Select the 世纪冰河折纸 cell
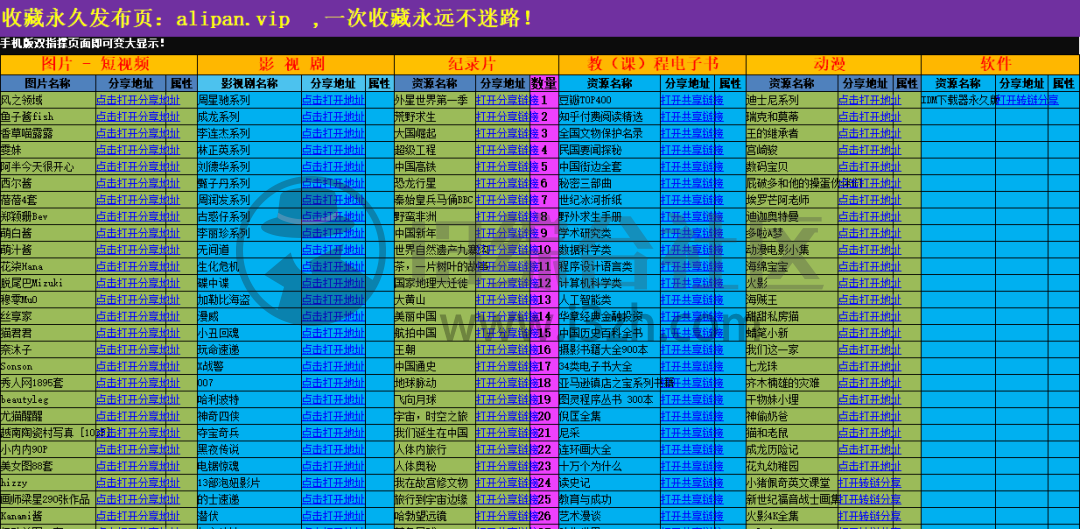Image resolution: width=1080 pixels, height=529 pixels. [x=609, y=200]
